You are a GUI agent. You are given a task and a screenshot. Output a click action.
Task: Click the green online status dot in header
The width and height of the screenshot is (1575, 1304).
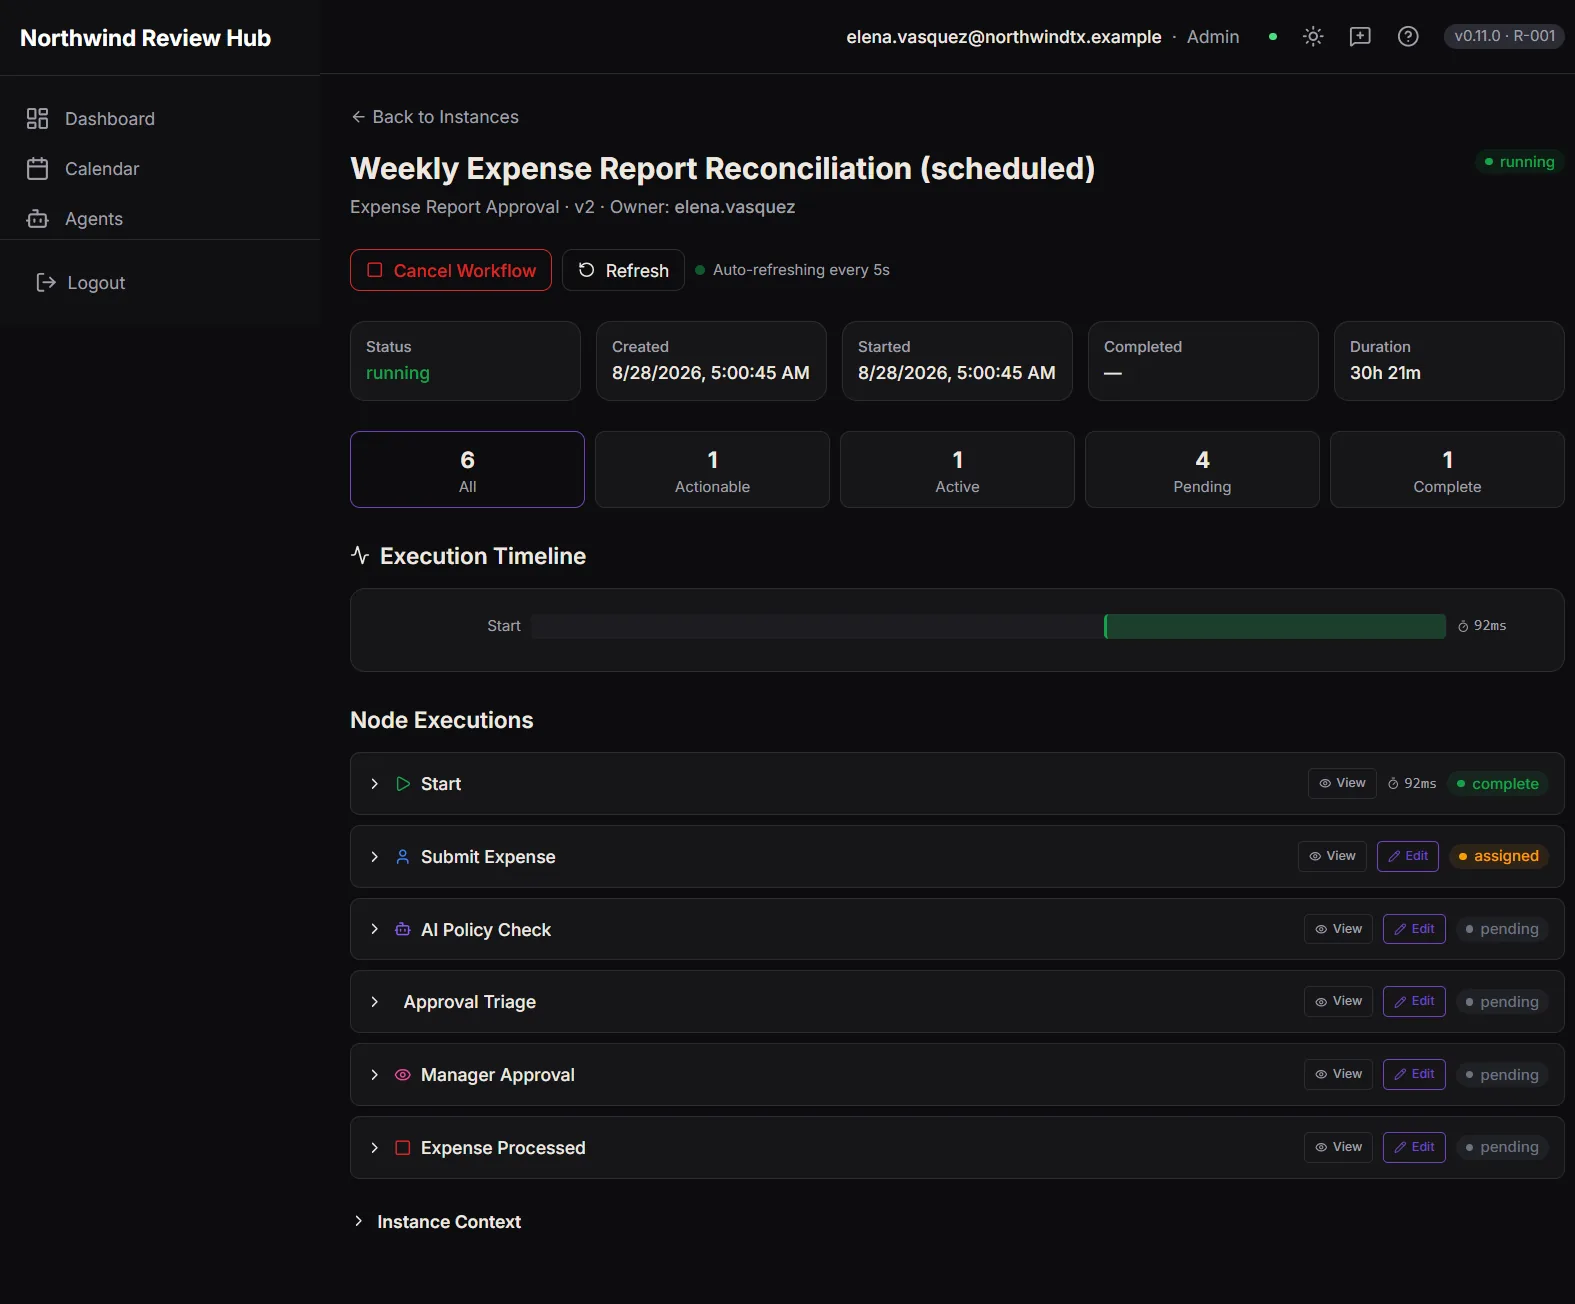pos(1272,37)
